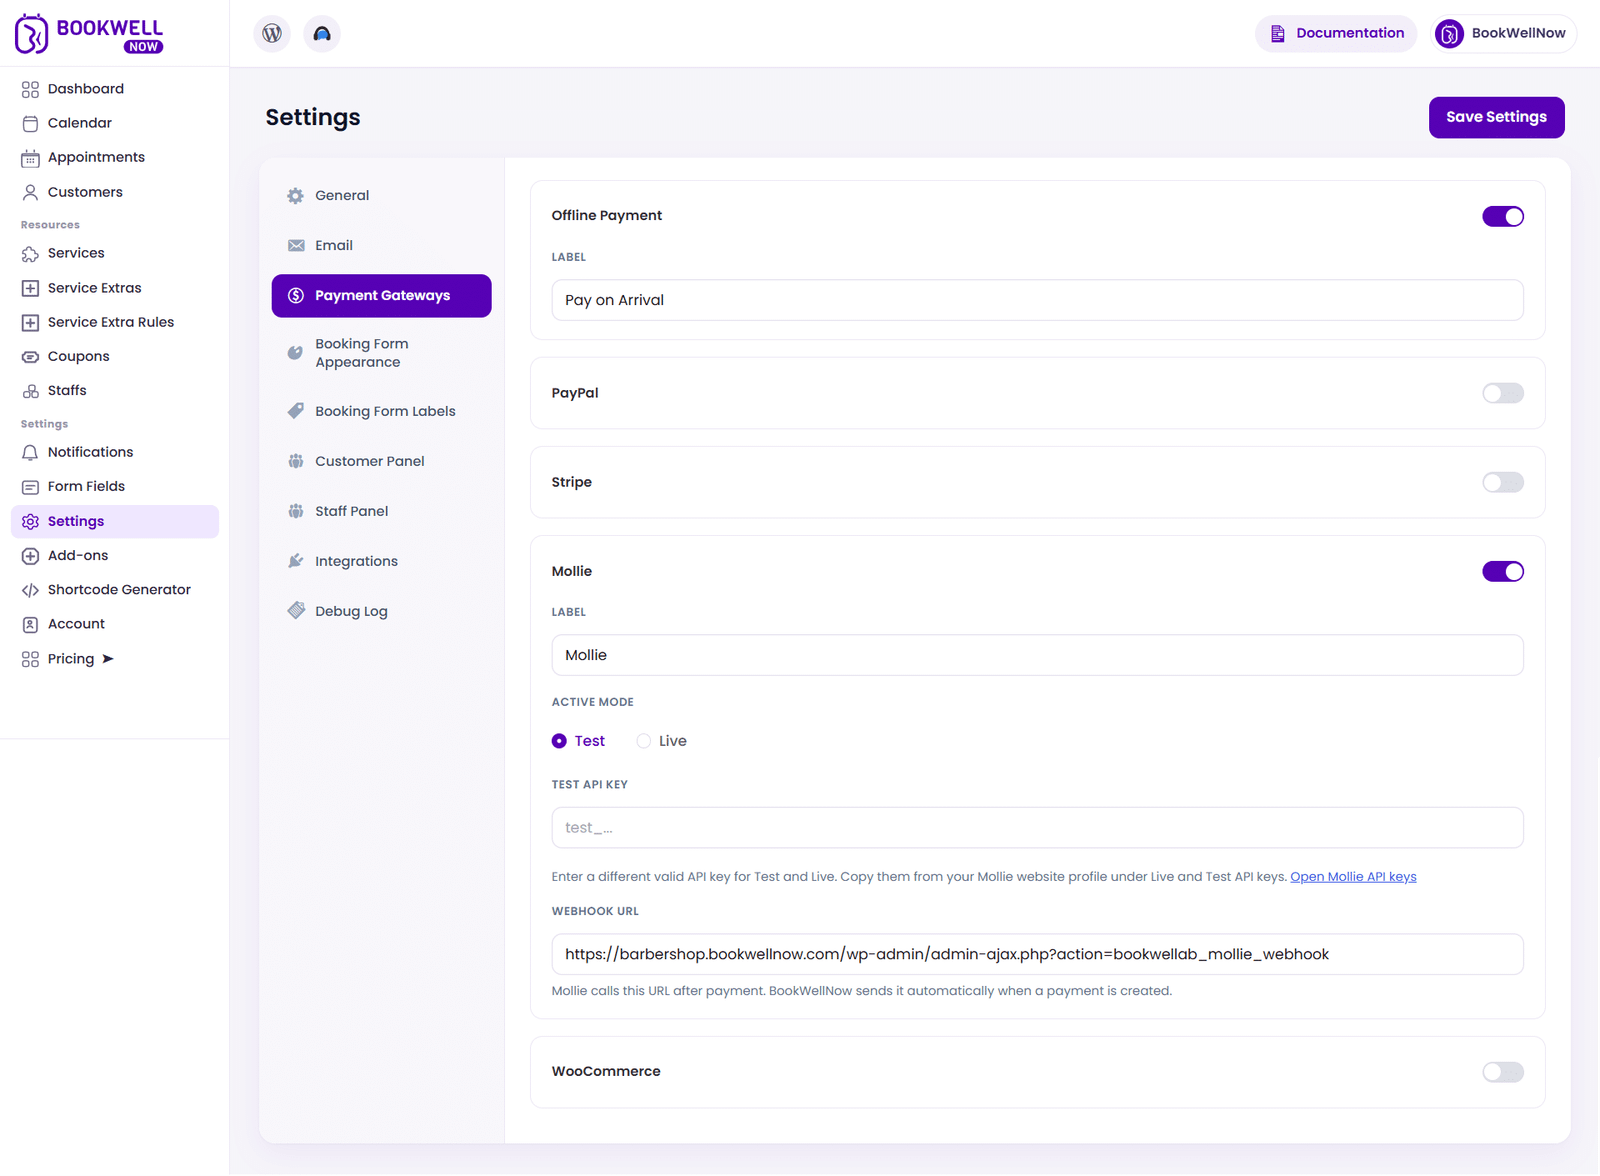Open the Staff Panel tab

(x=381, y=511)
